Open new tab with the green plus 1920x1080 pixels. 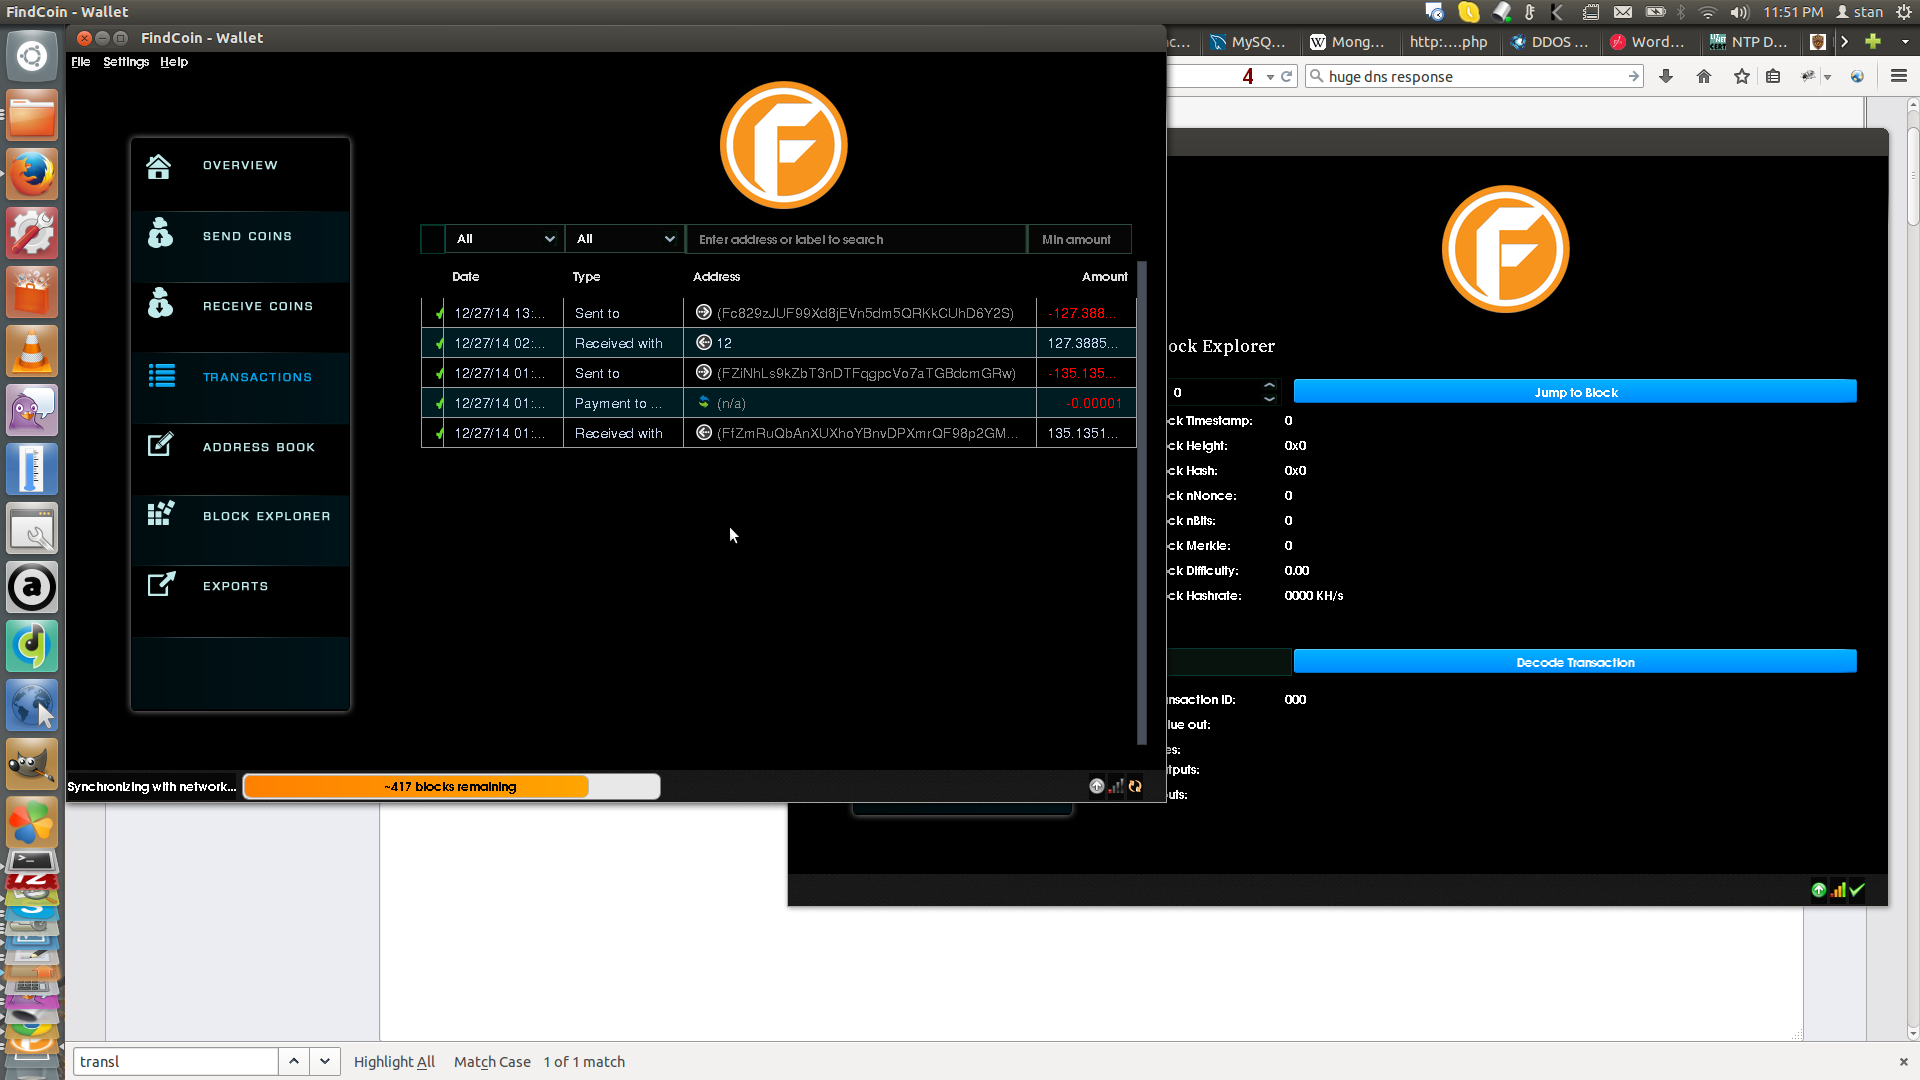[x=1873, y=41]
